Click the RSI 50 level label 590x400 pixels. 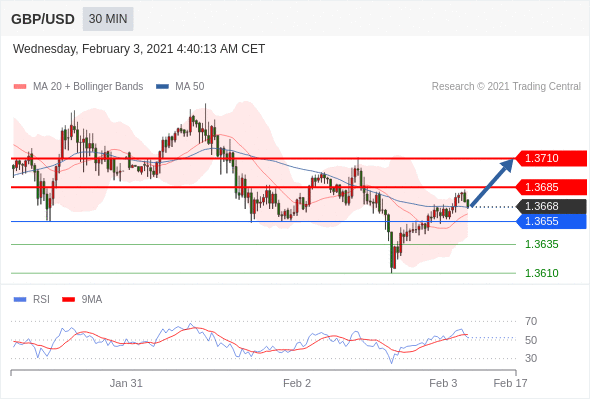(x=531, y=340)
